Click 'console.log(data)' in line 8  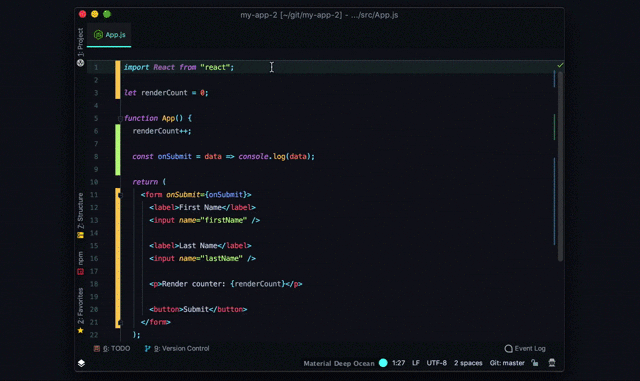pos(276,156)
